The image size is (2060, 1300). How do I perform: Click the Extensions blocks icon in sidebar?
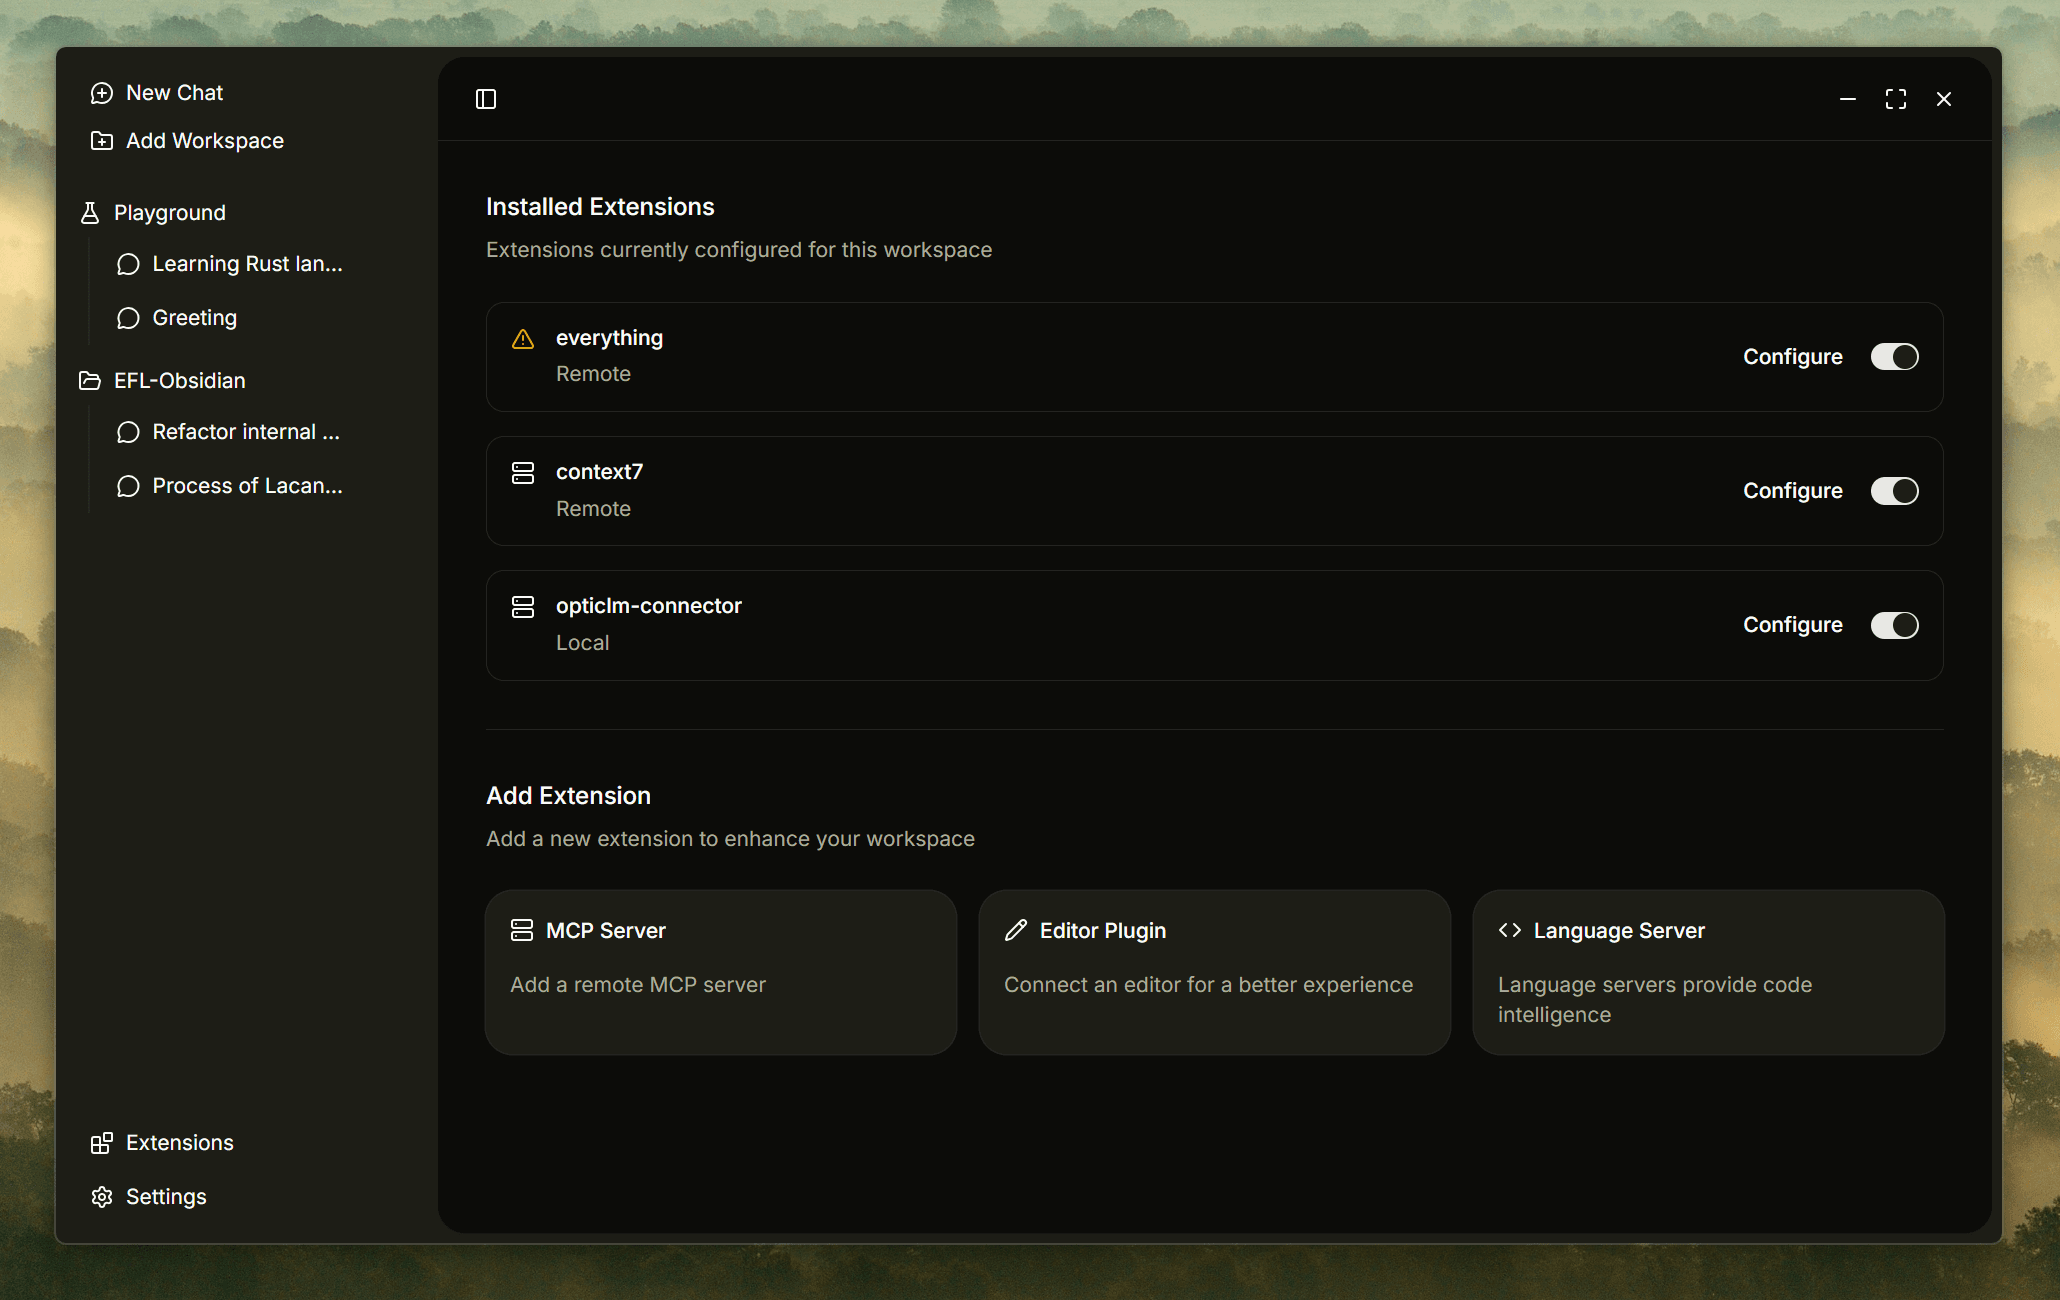point(102,1143)
